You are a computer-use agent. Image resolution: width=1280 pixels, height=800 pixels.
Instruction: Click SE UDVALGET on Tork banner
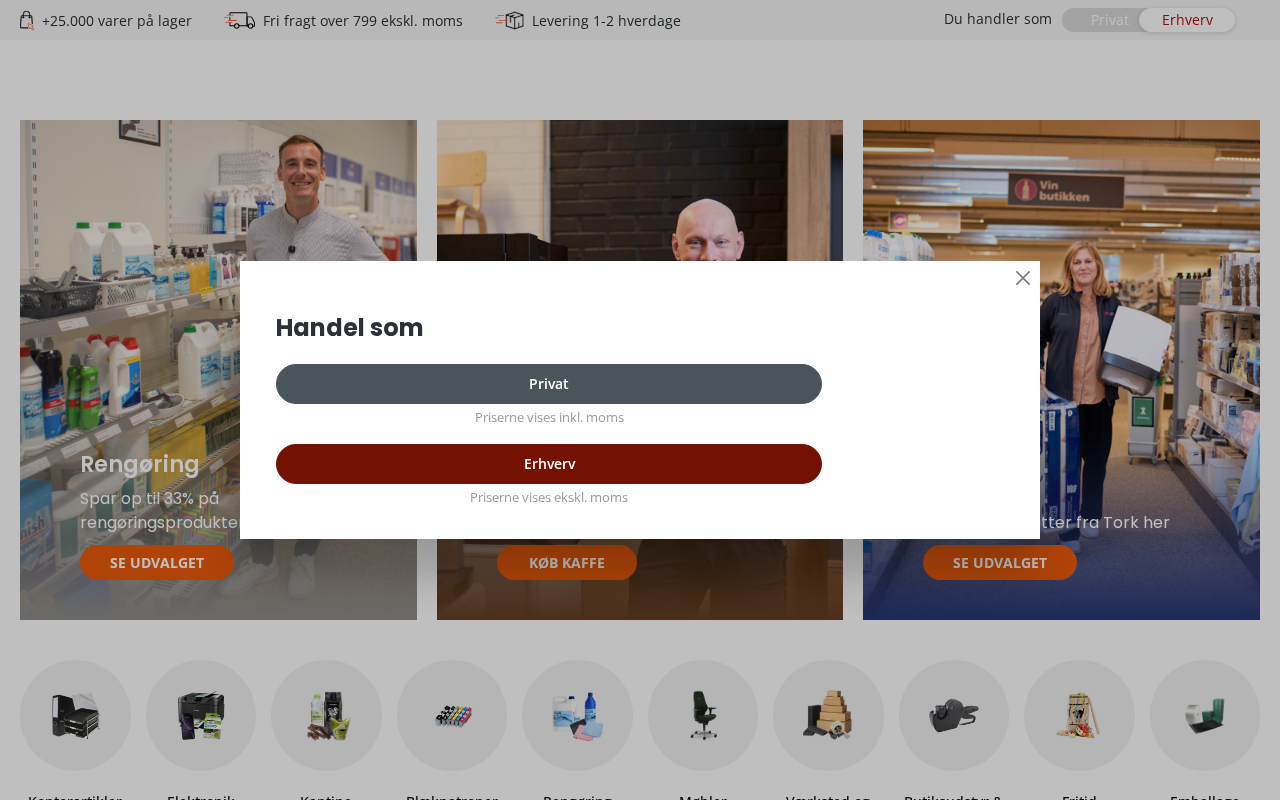(x=1000, y=562)
